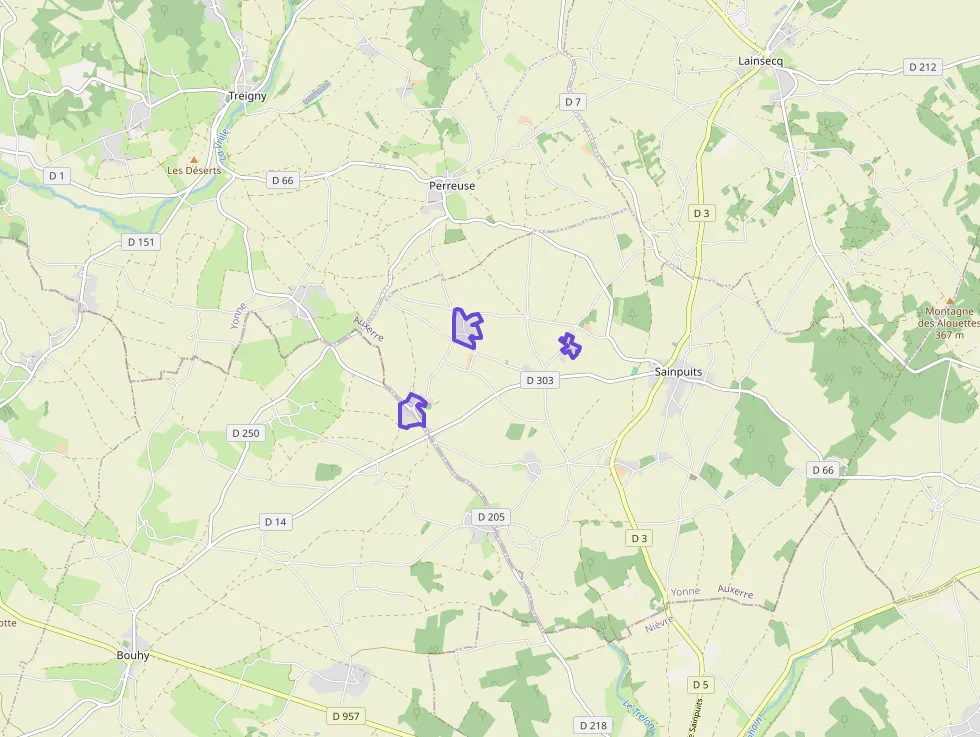This screenshot has height=737, width=980.
Task: Select the D 218 road shield
Action: [593, 726]
